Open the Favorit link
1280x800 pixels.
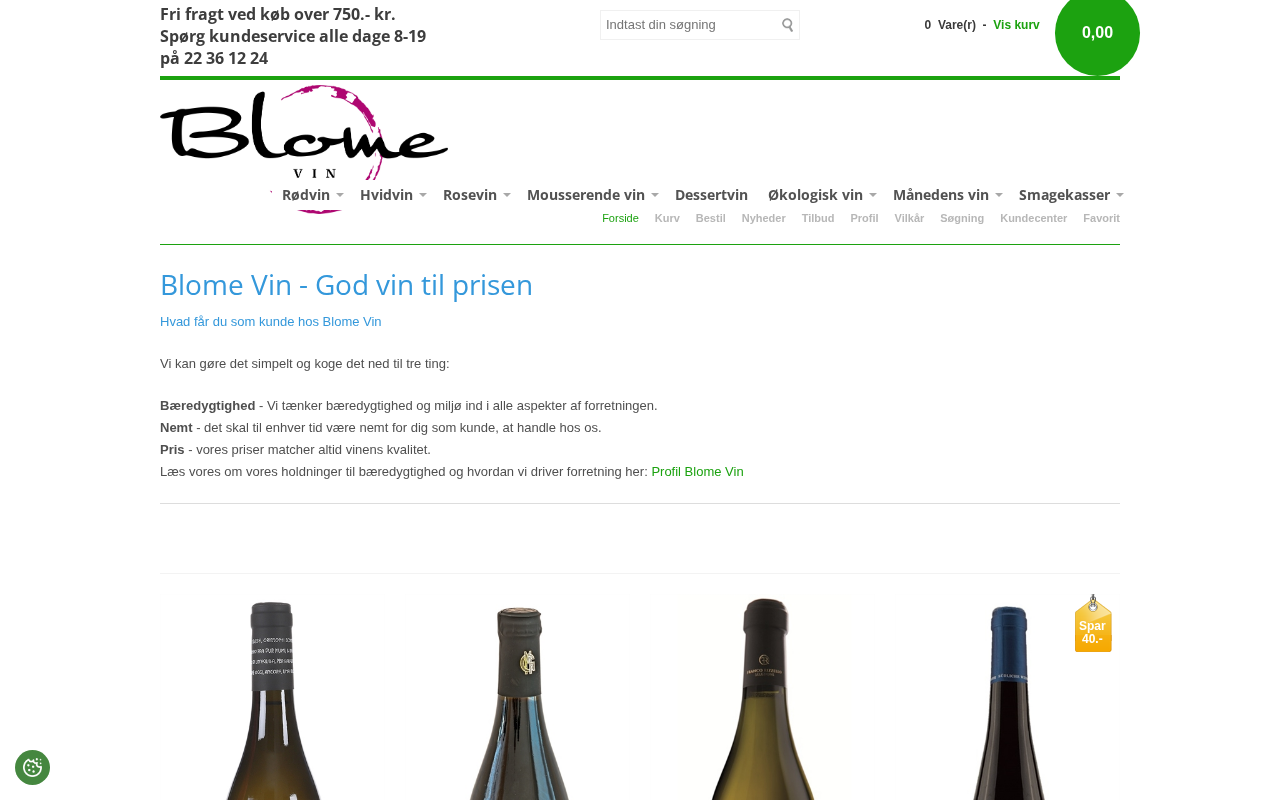click(x=1101, y=218)
